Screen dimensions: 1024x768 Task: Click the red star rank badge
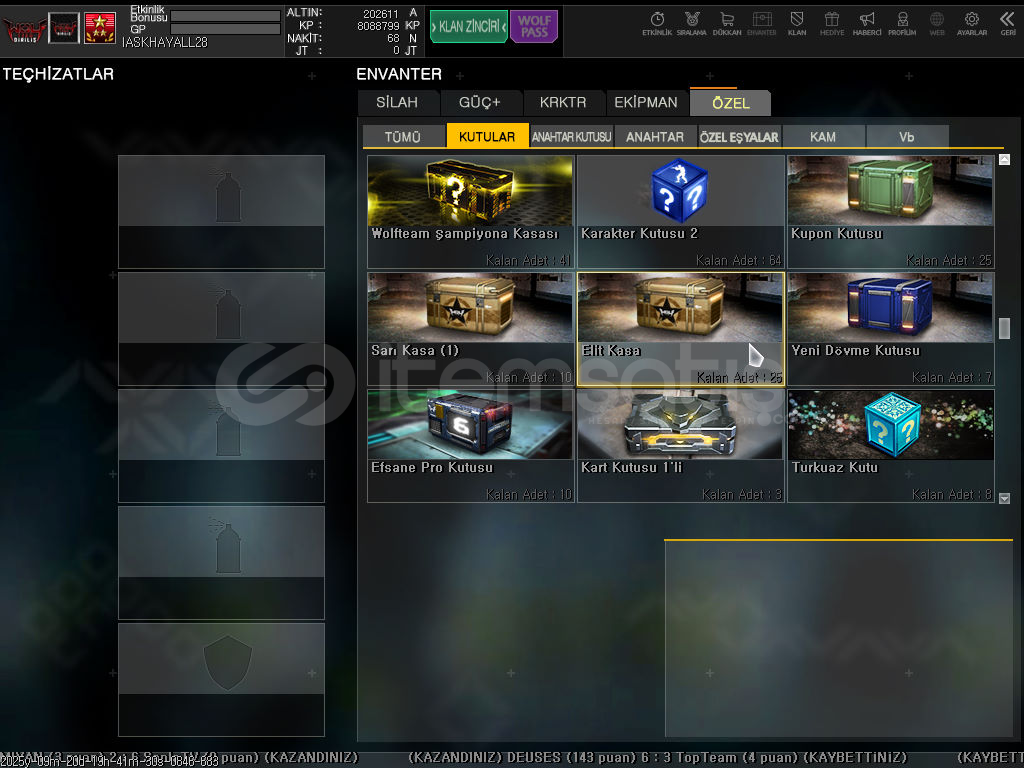[x=100, y=28]
